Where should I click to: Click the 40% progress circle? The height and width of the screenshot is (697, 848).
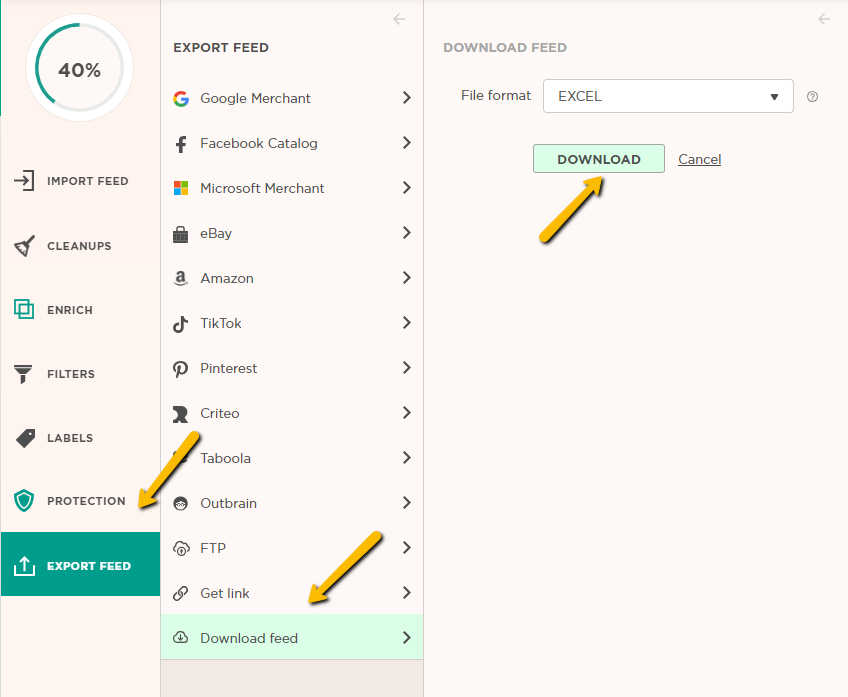tap(79, 70)
